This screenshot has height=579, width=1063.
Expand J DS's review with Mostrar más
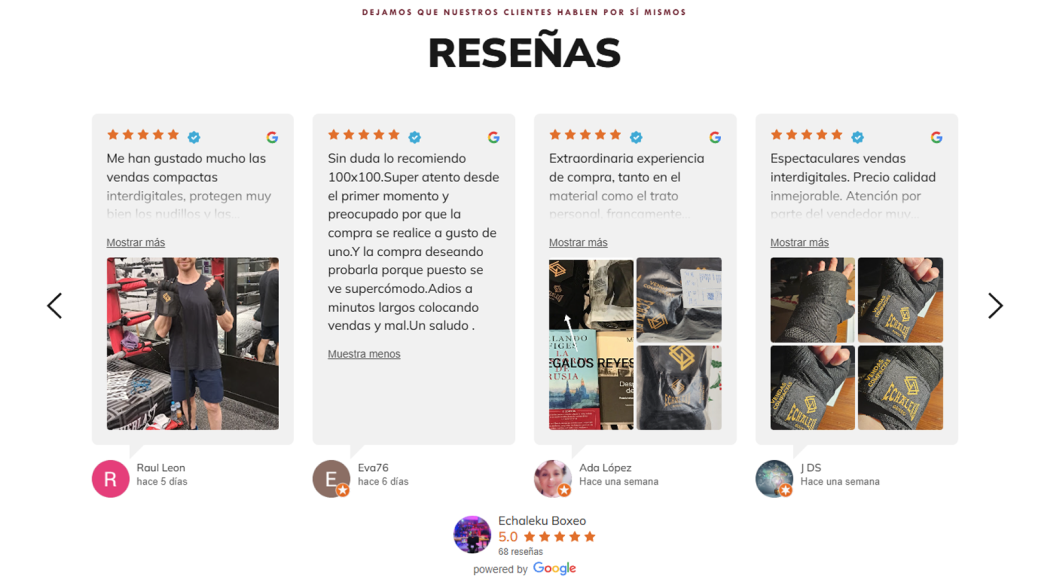pos(799,242)
